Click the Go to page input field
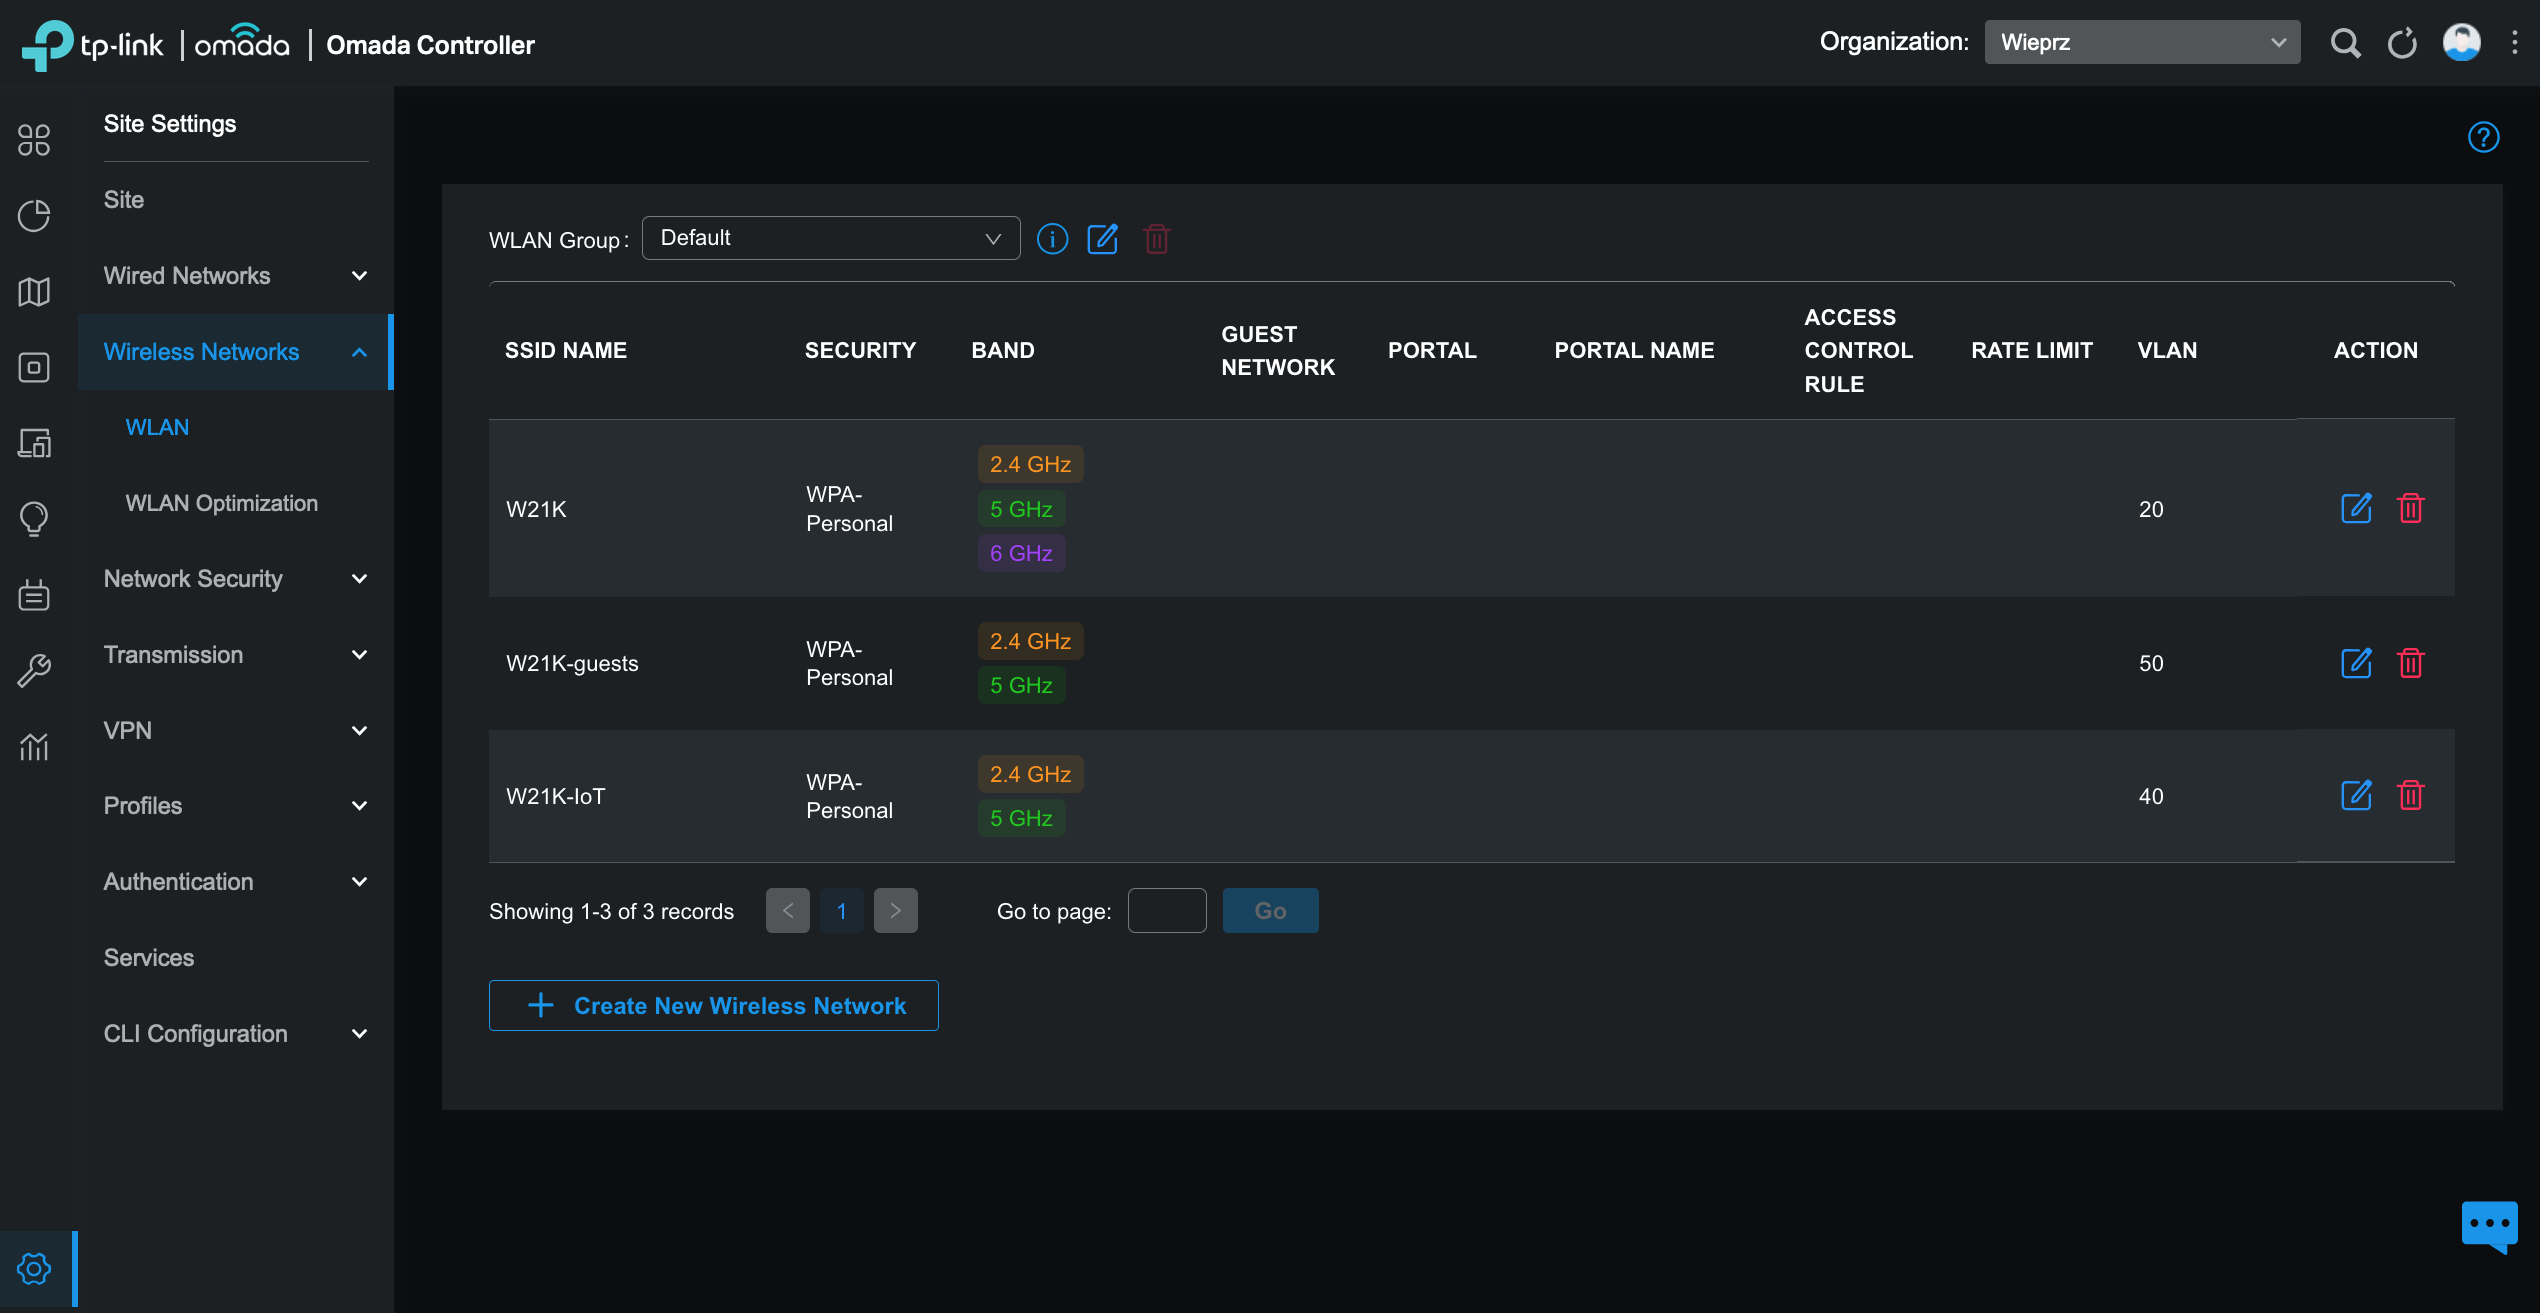 coord(1167,910)
